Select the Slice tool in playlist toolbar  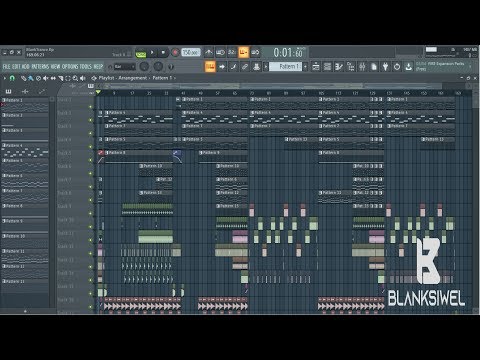60,78
